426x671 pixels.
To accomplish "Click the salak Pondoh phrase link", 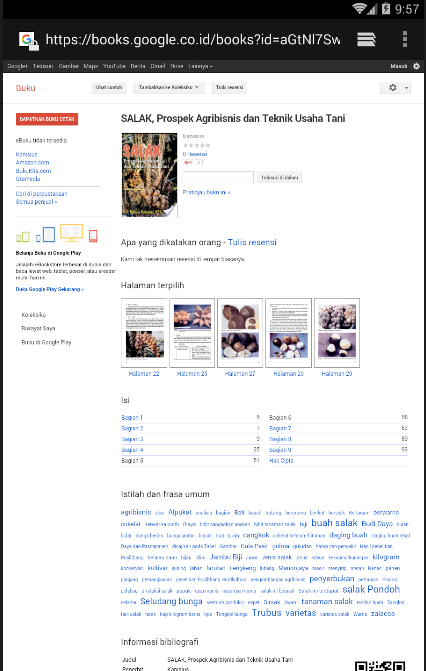I will tap(371, 589).
